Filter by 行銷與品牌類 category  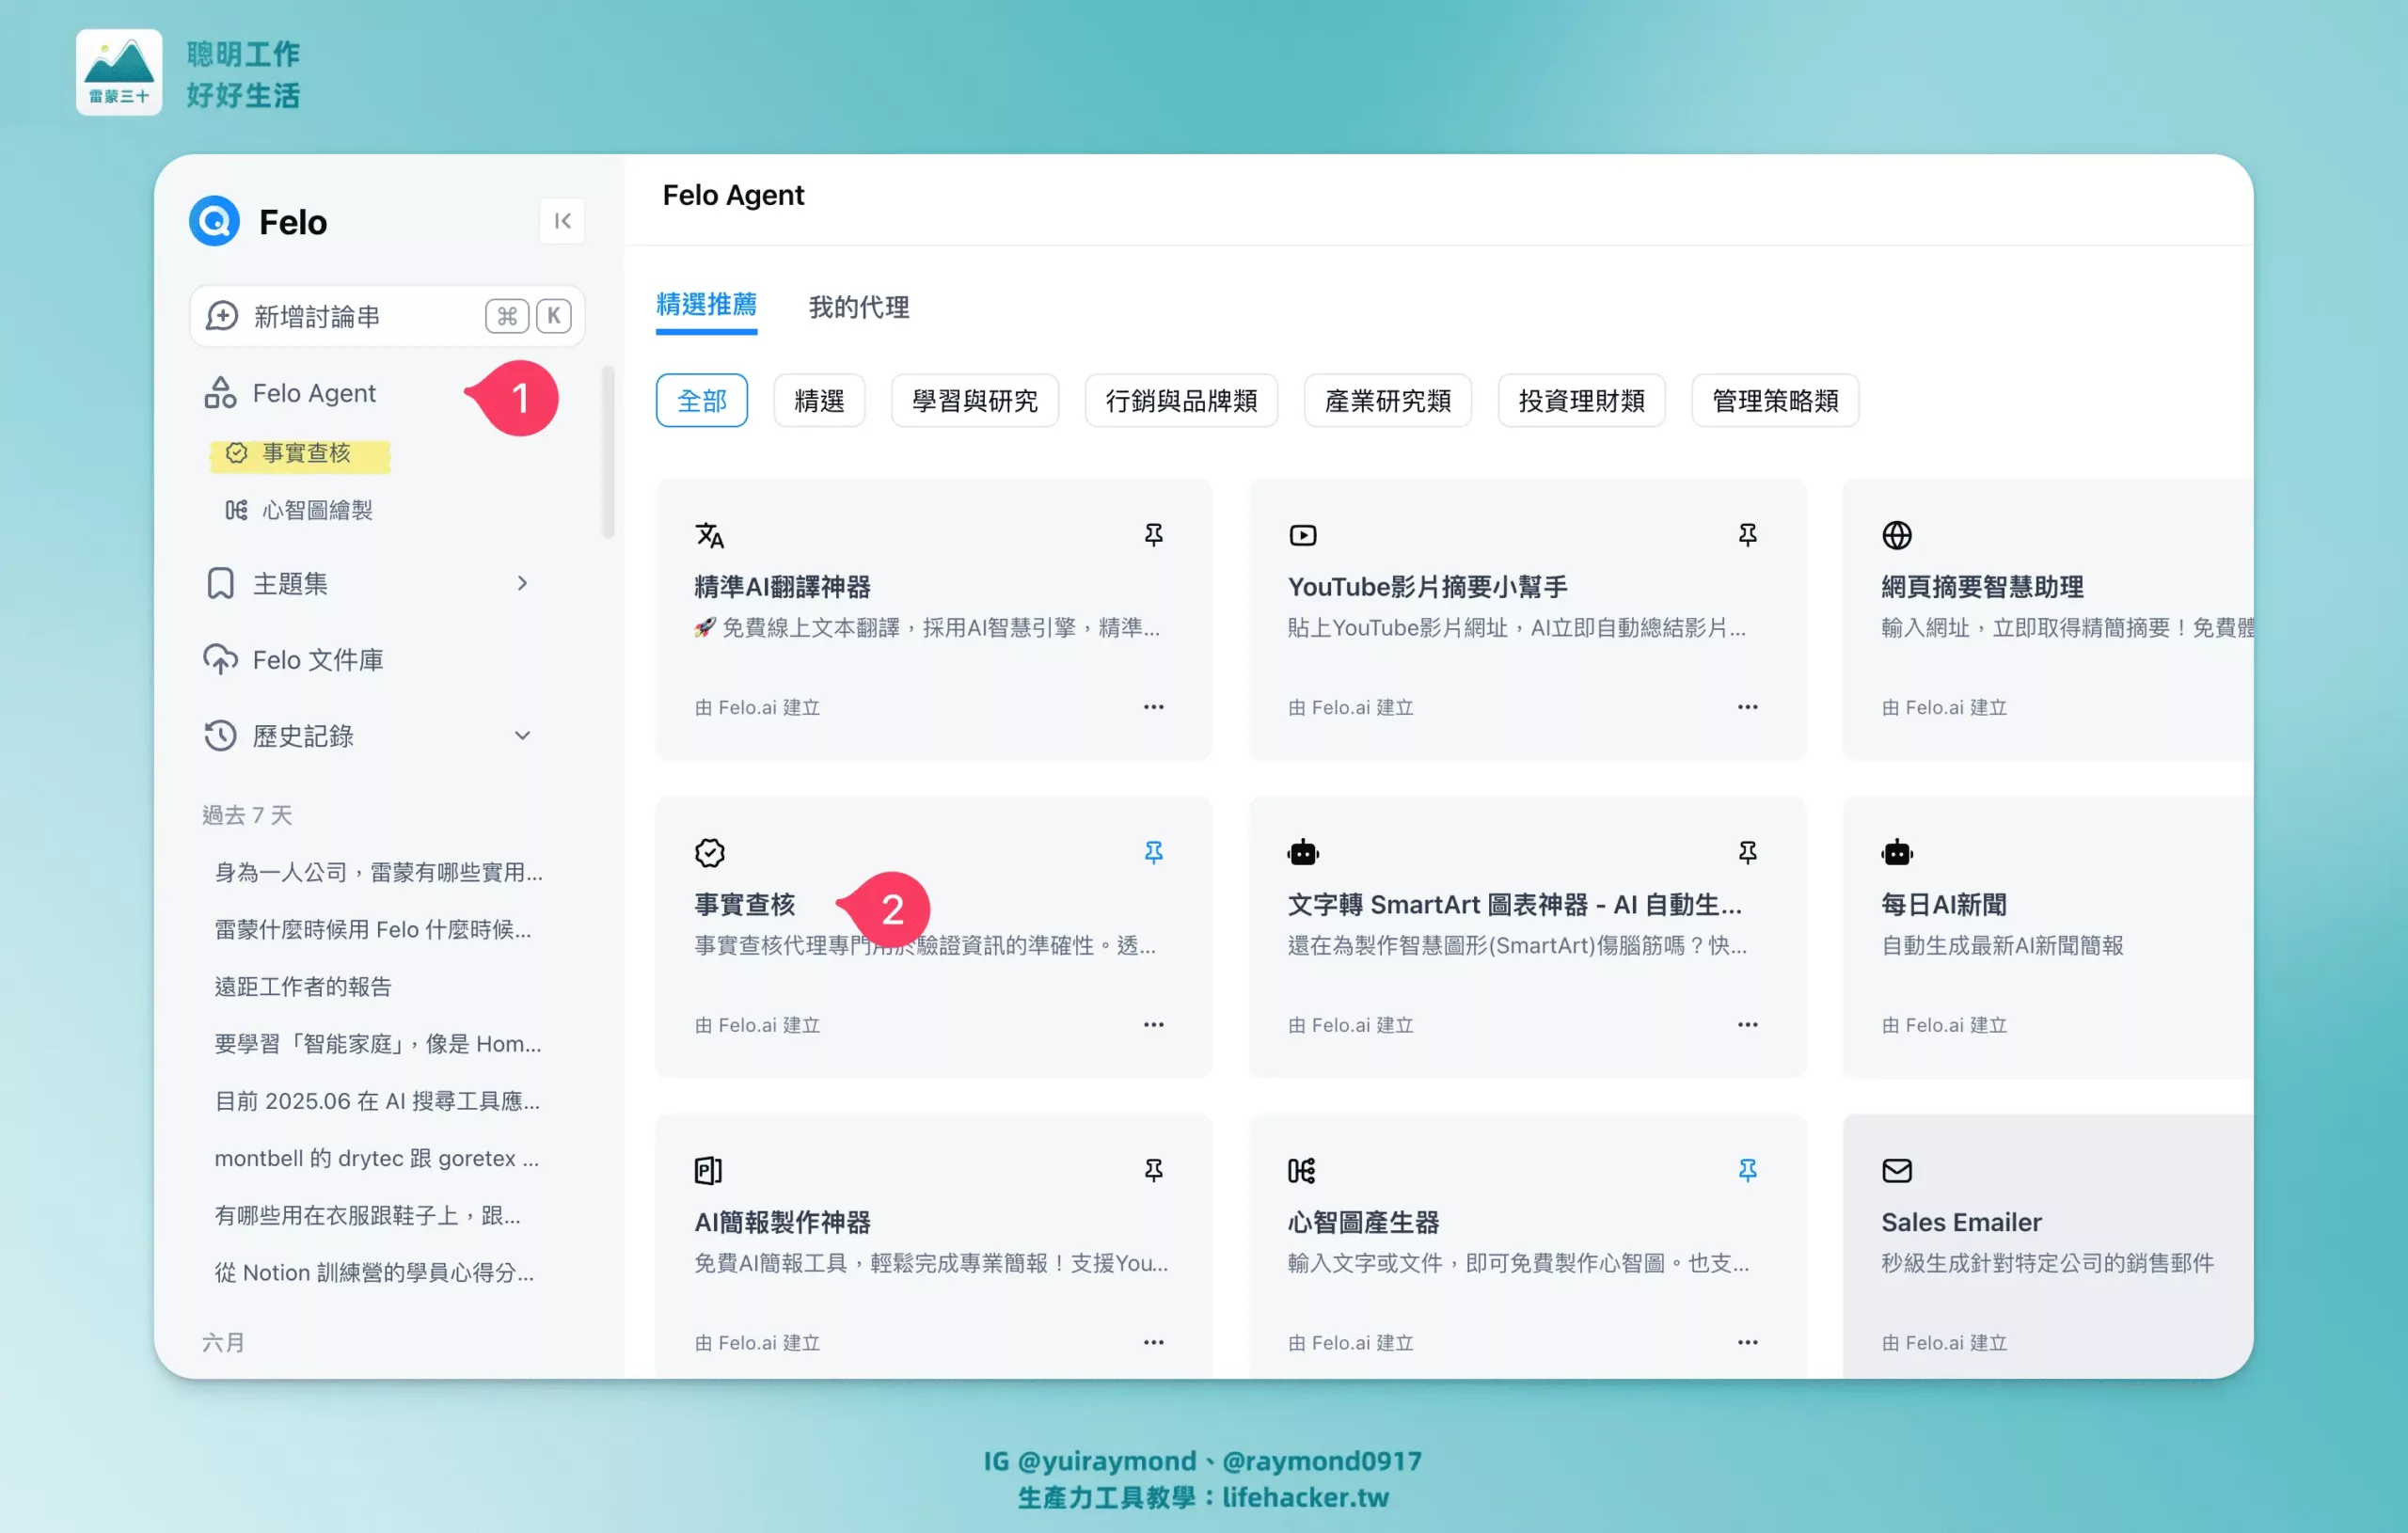click(1181, 400)
